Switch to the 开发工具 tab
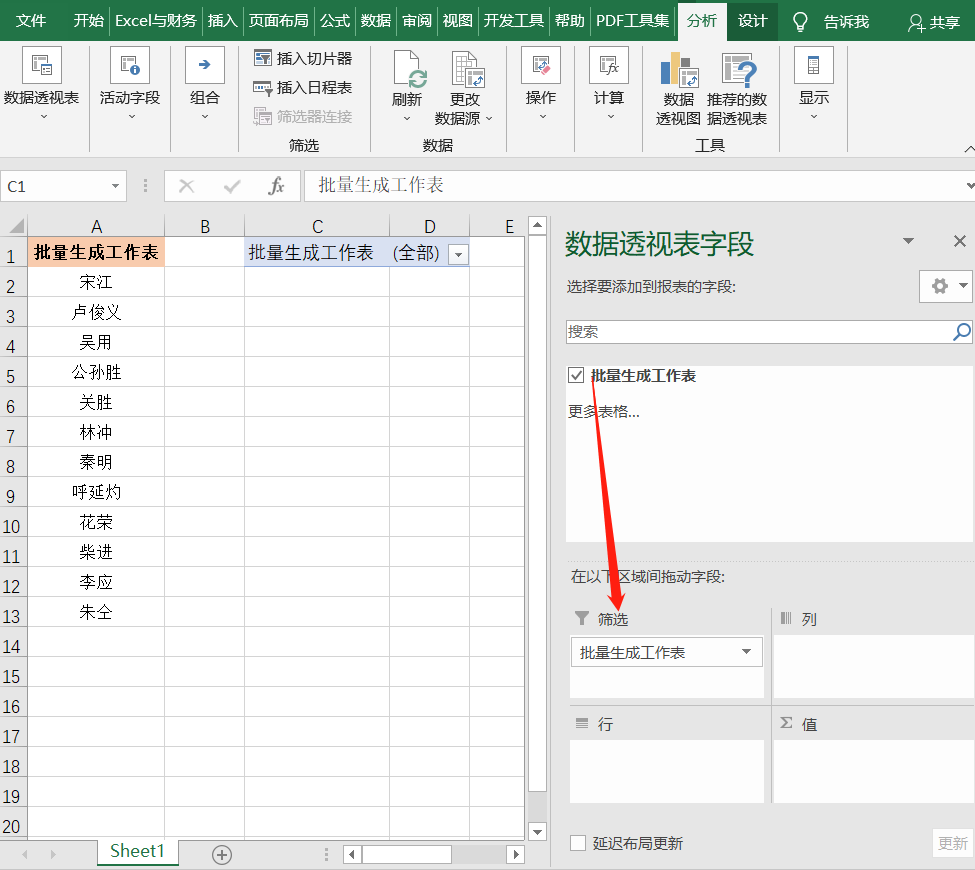975x870 pixels. click(x=514, y=21)
